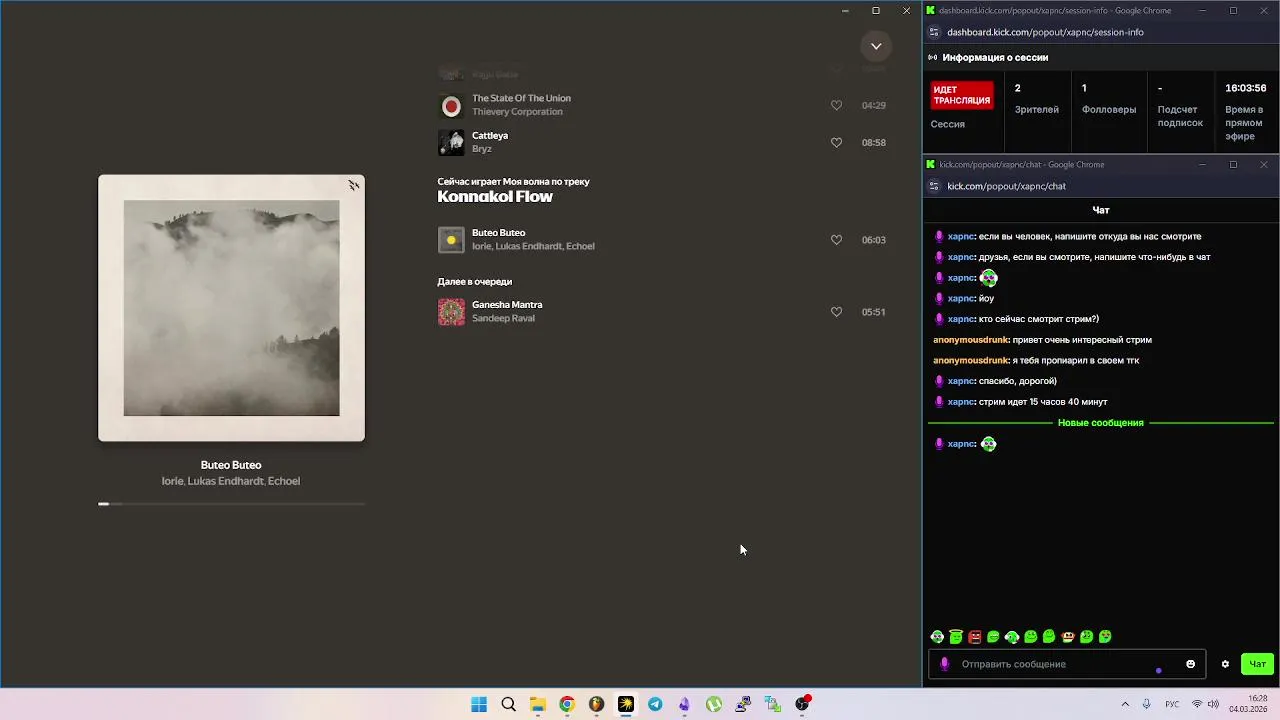Click site info icon in kick.com chat window

pyautogui.click(x=934, y=186)
